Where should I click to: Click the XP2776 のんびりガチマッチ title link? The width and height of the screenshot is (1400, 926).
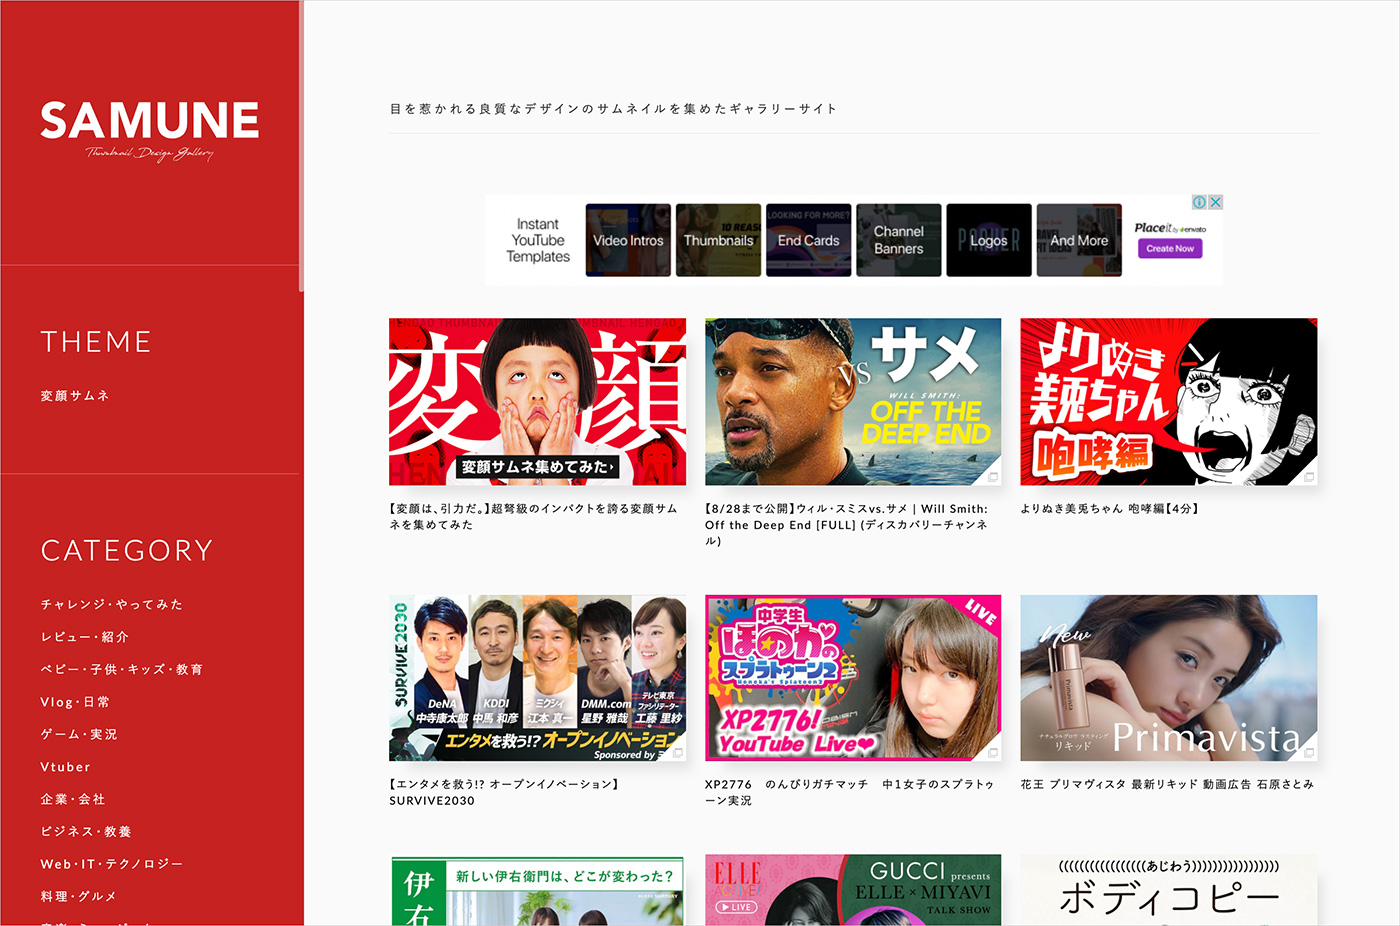click(850, 792)
